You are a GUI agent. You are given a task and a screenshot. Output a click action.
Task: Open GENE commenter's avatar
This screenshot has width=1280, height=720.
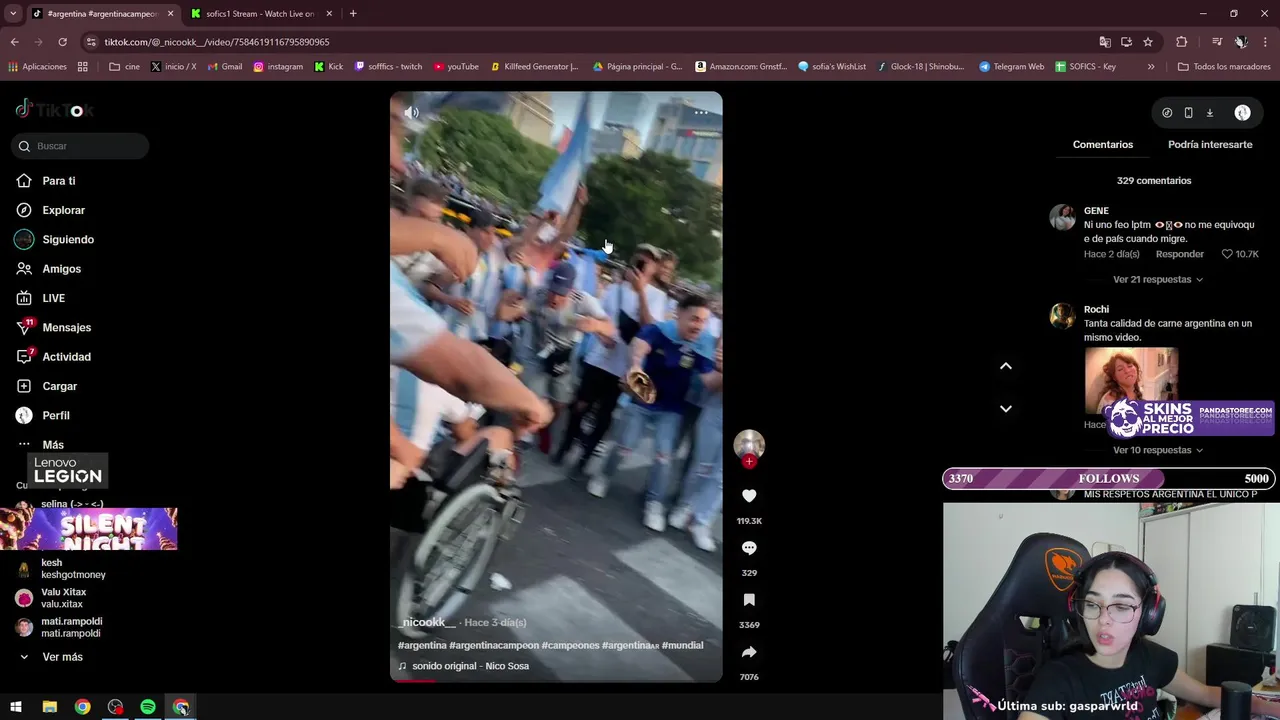(x=1062, y=217)
